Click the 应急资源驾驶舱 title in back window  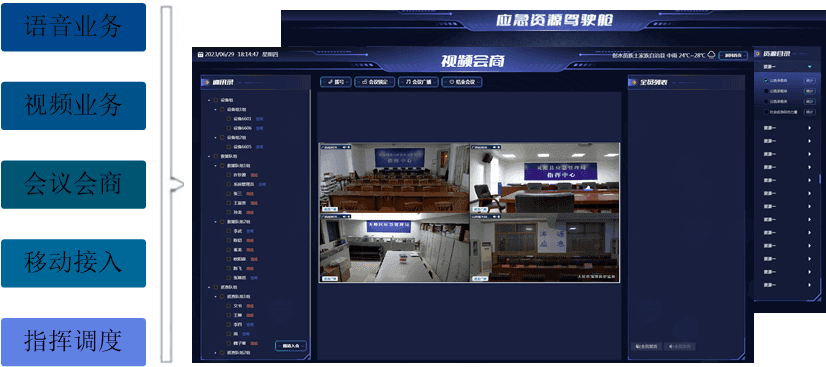pyautogui.click(x=554, y=21)
